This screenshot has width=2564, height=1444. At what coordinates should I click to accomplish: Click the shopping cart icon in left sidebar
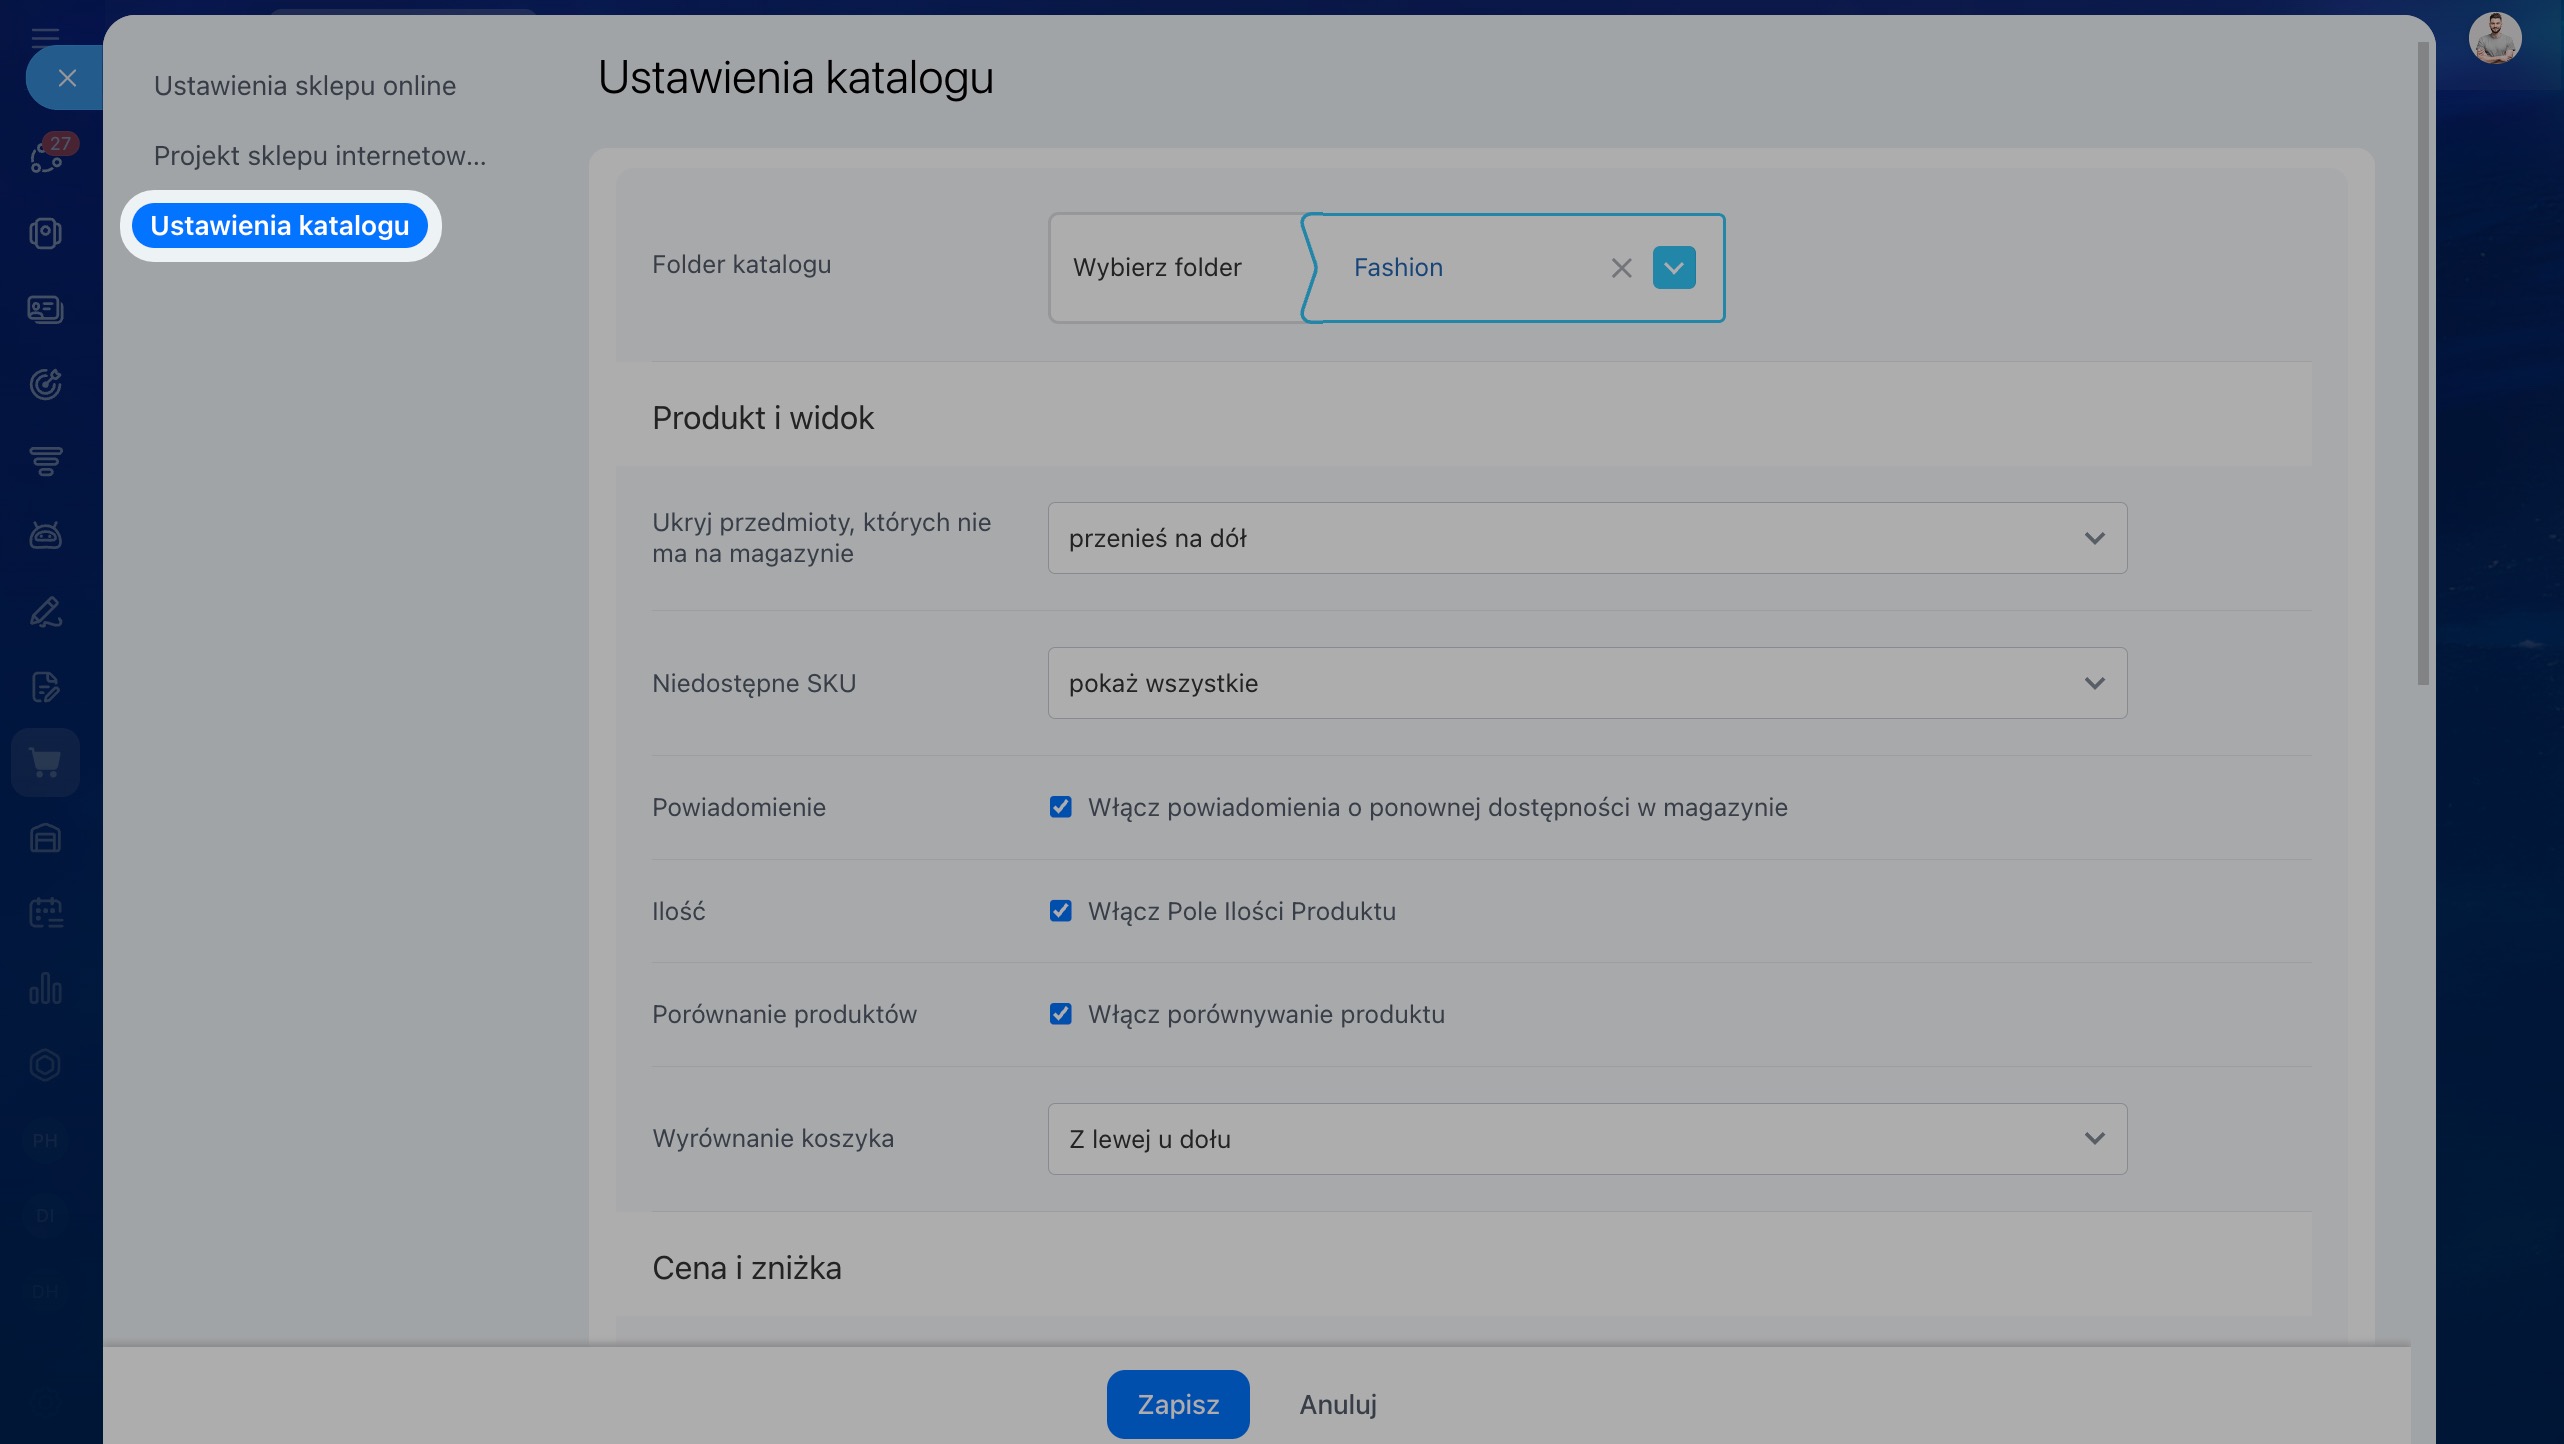45,763
